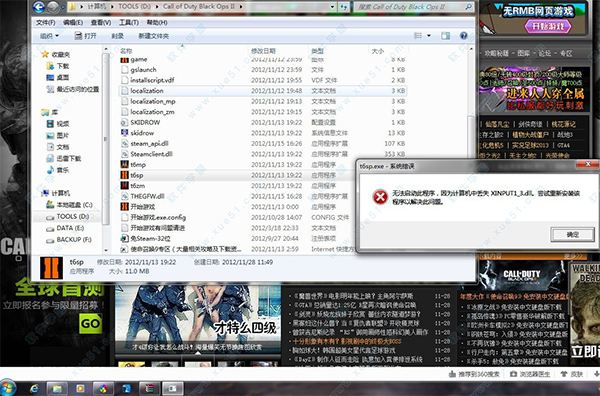Click the WinRAR books icon in the taskbar
This screenshot has height=396, width=600.
[149, 389]
